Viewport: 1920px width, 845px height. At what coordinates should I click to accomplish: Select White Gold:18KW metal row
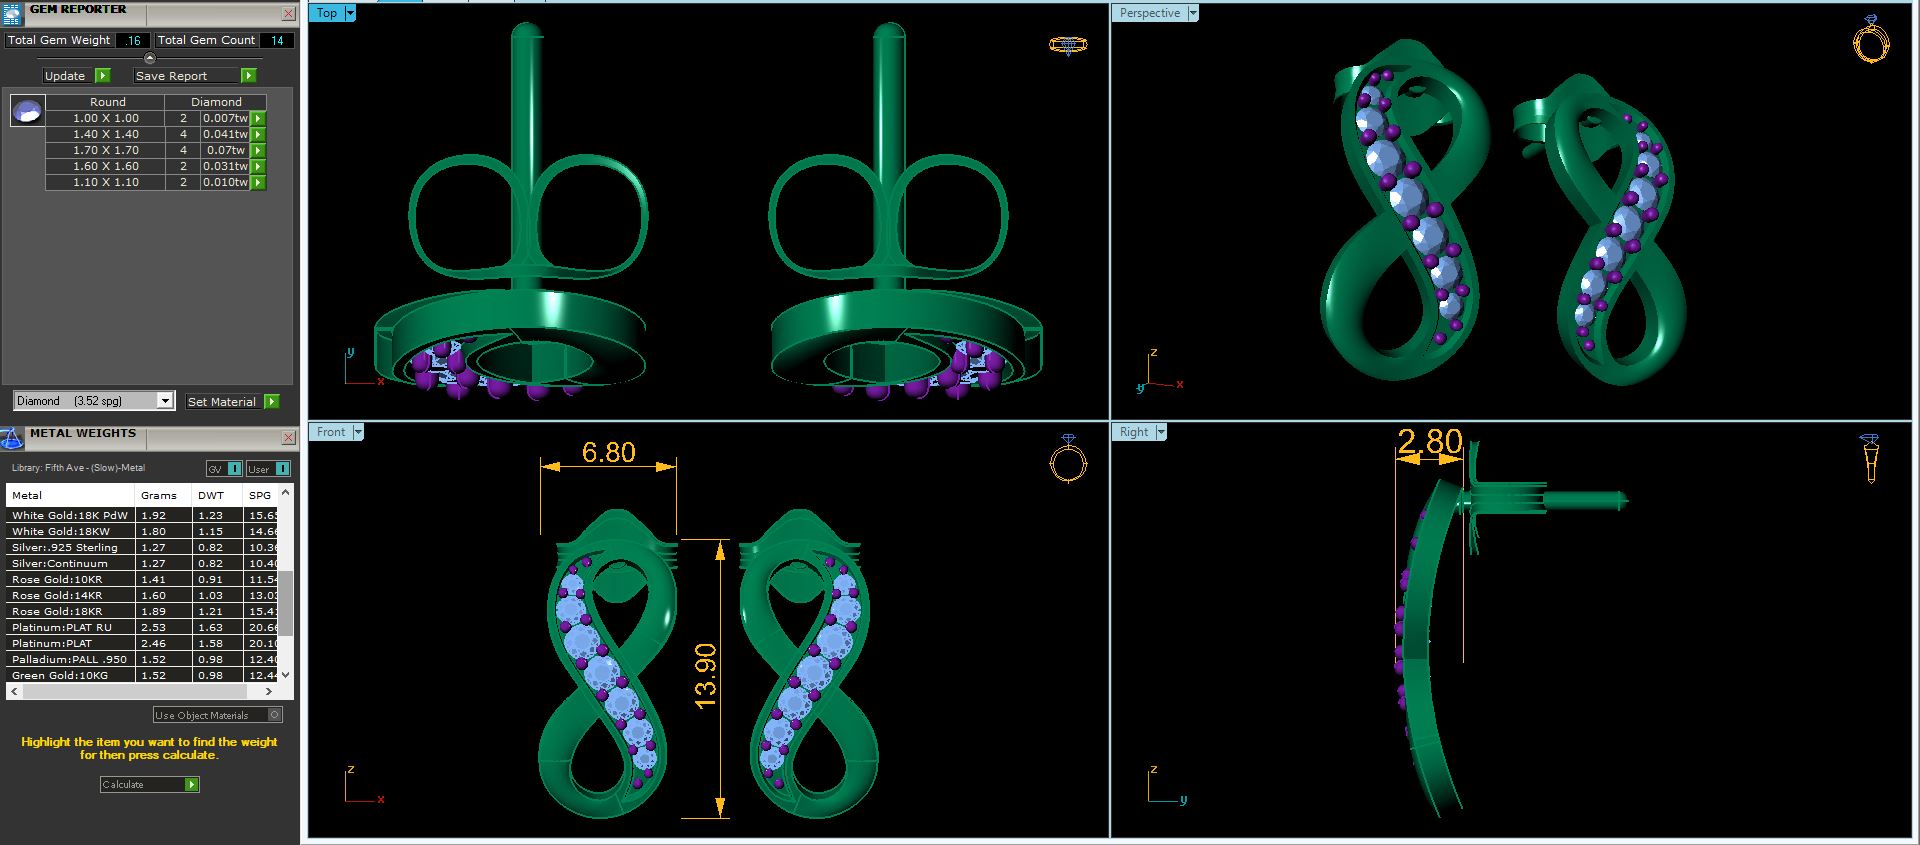(x=142, y=531)
